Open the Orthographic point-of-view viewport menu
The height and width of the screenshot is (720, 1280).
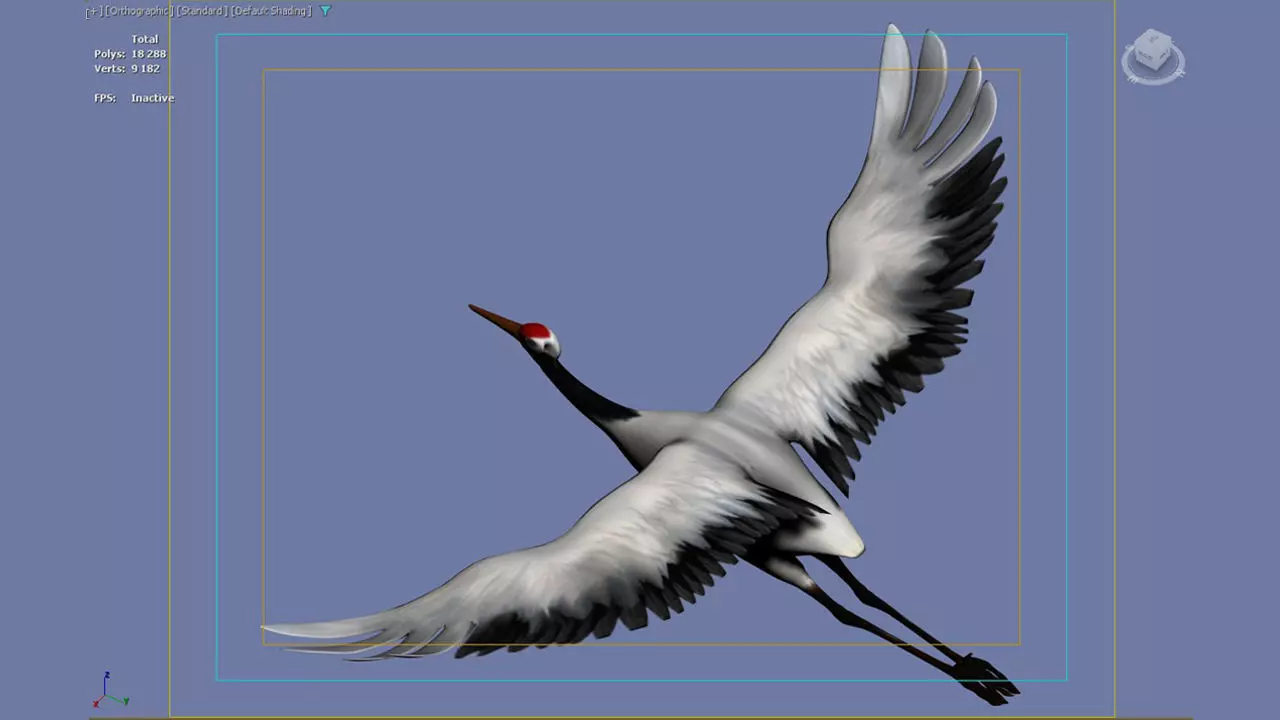139,11
